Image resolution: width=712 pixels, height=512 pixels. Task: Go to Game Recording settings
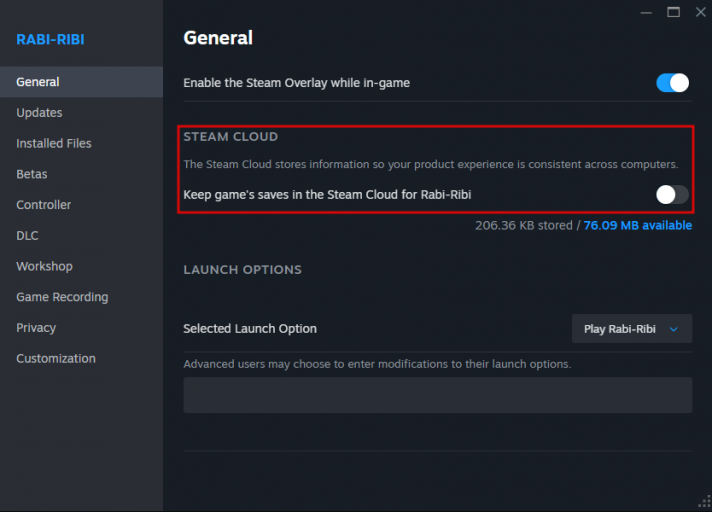point(62,297)
